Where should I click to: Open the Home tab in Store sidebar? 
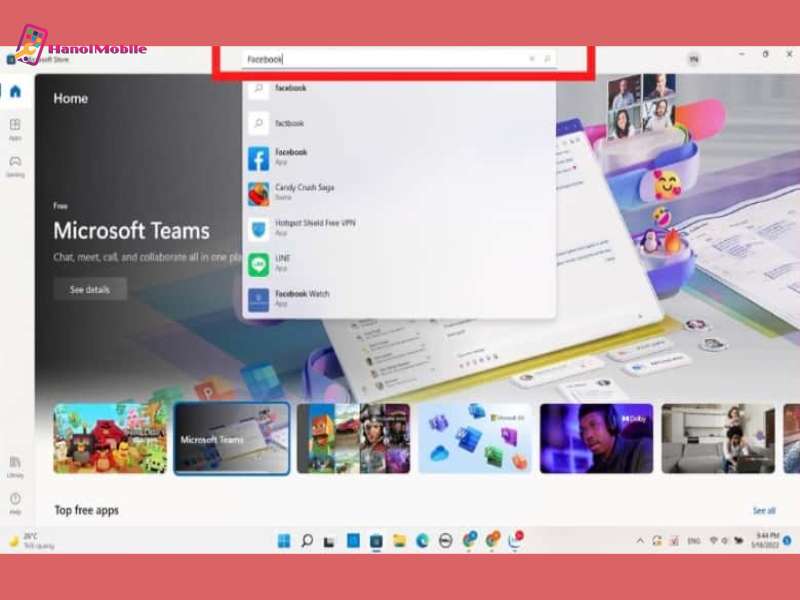(x=15, y=91)
